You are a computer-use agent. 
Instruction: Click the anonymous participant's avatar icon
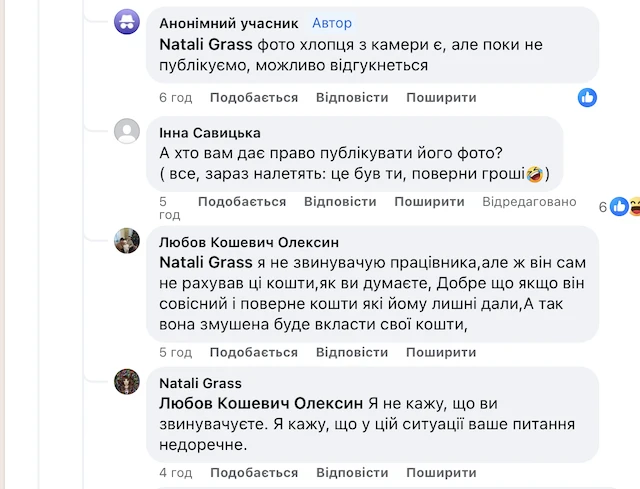[x=127, y=22]
